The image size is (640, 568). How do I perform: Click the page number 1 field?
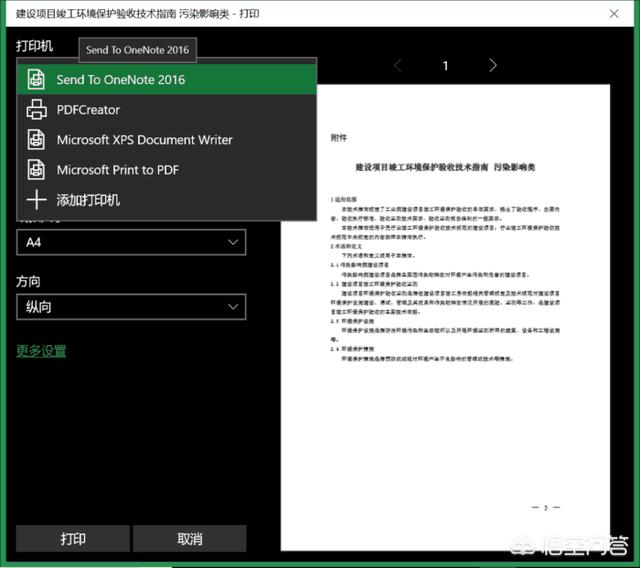tap(445, 66)
